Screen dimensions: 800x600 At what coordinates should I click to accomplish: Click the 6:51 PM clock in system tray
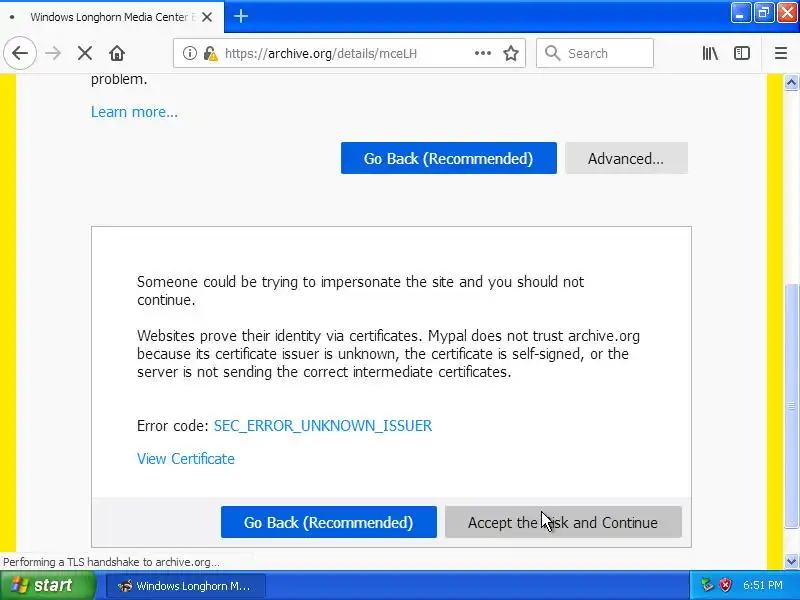763,585
